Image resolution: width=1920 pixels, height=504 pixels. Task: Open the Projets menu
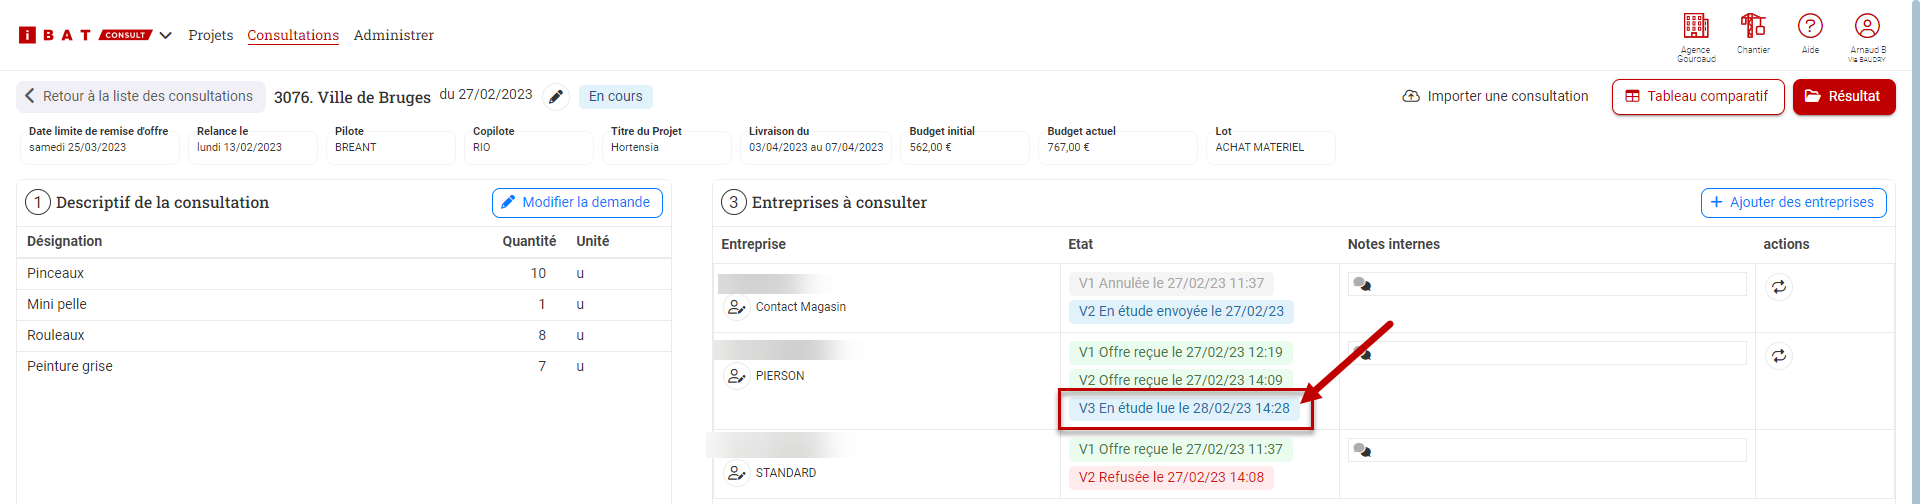tap(210, 36)
